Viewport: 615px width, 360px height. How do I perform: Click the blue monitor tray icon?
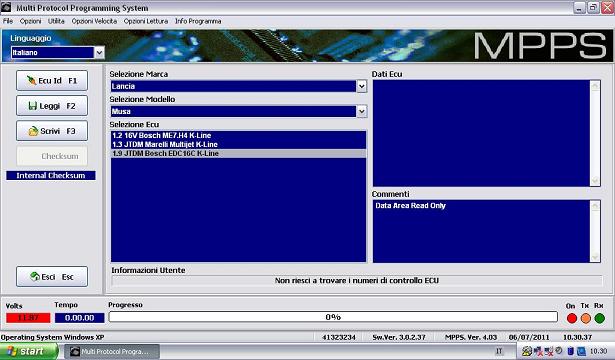tap(581, 351)
